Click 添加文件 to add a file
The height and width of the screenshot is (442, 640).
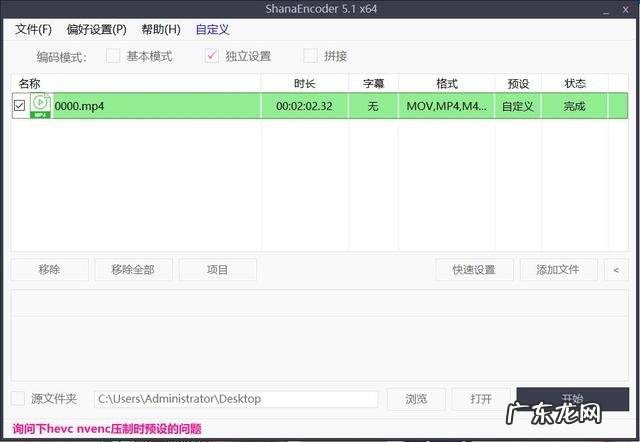point(558,270)
